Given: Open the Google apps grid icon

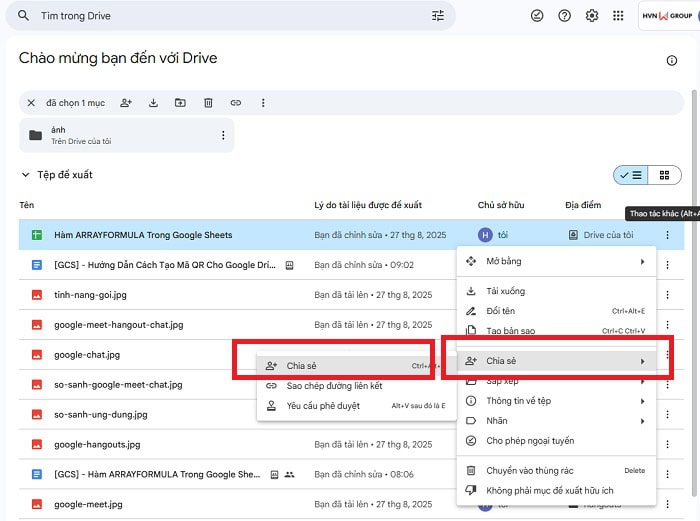Looking at the screenshot, I should pos(619,16).
